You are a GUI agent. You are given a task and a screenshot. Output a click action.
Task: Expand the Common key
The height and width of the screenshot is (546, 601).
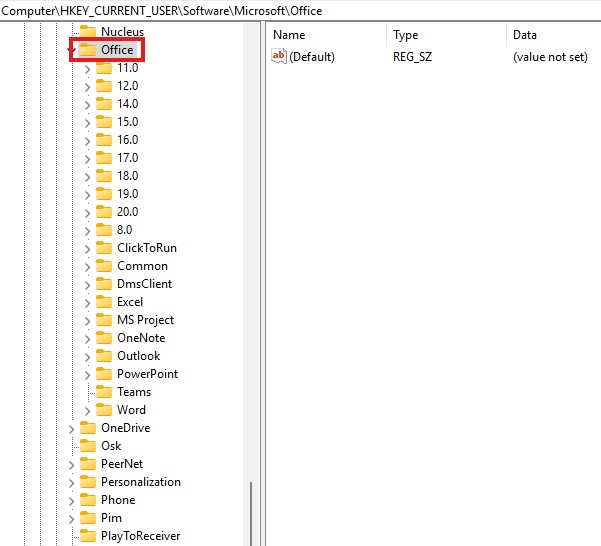click(x=87, y=267)
